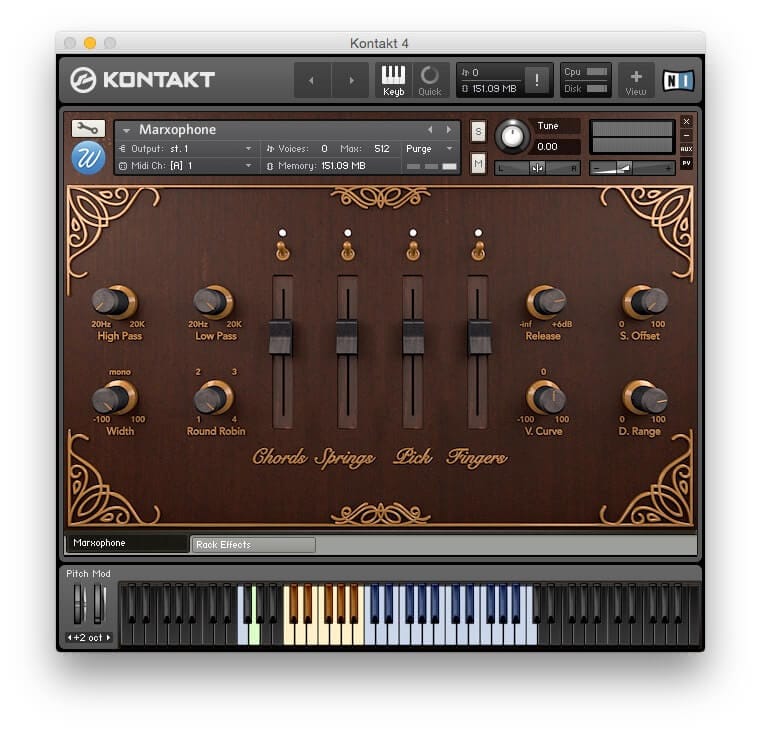This screenshot has width=761, height=732.
Task: Open the Midi Ch dropdown
Action: tap(186, 166)
